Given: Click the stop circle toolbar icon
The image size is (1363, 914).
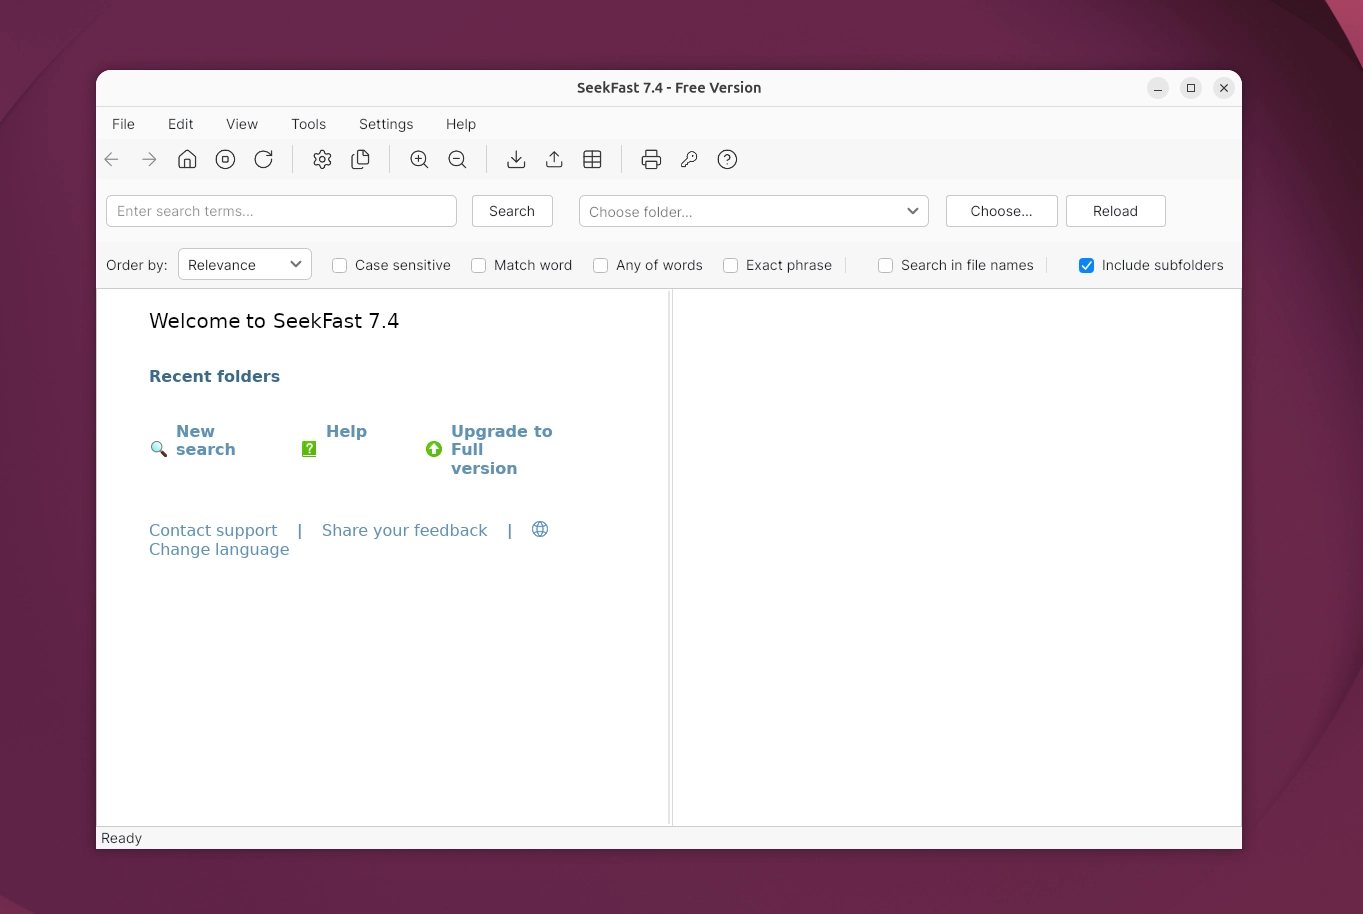Looking at the screenshot, I should click(225, 160).
